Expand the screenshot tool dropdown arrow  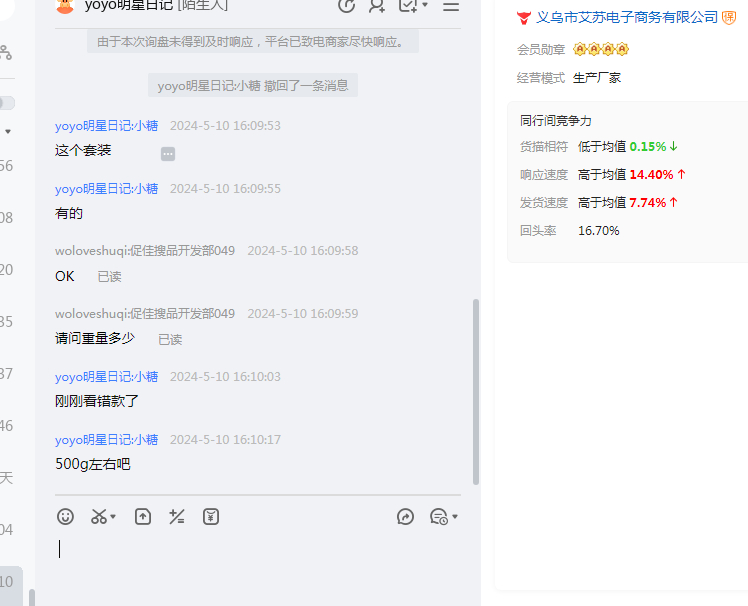[113, 518]
